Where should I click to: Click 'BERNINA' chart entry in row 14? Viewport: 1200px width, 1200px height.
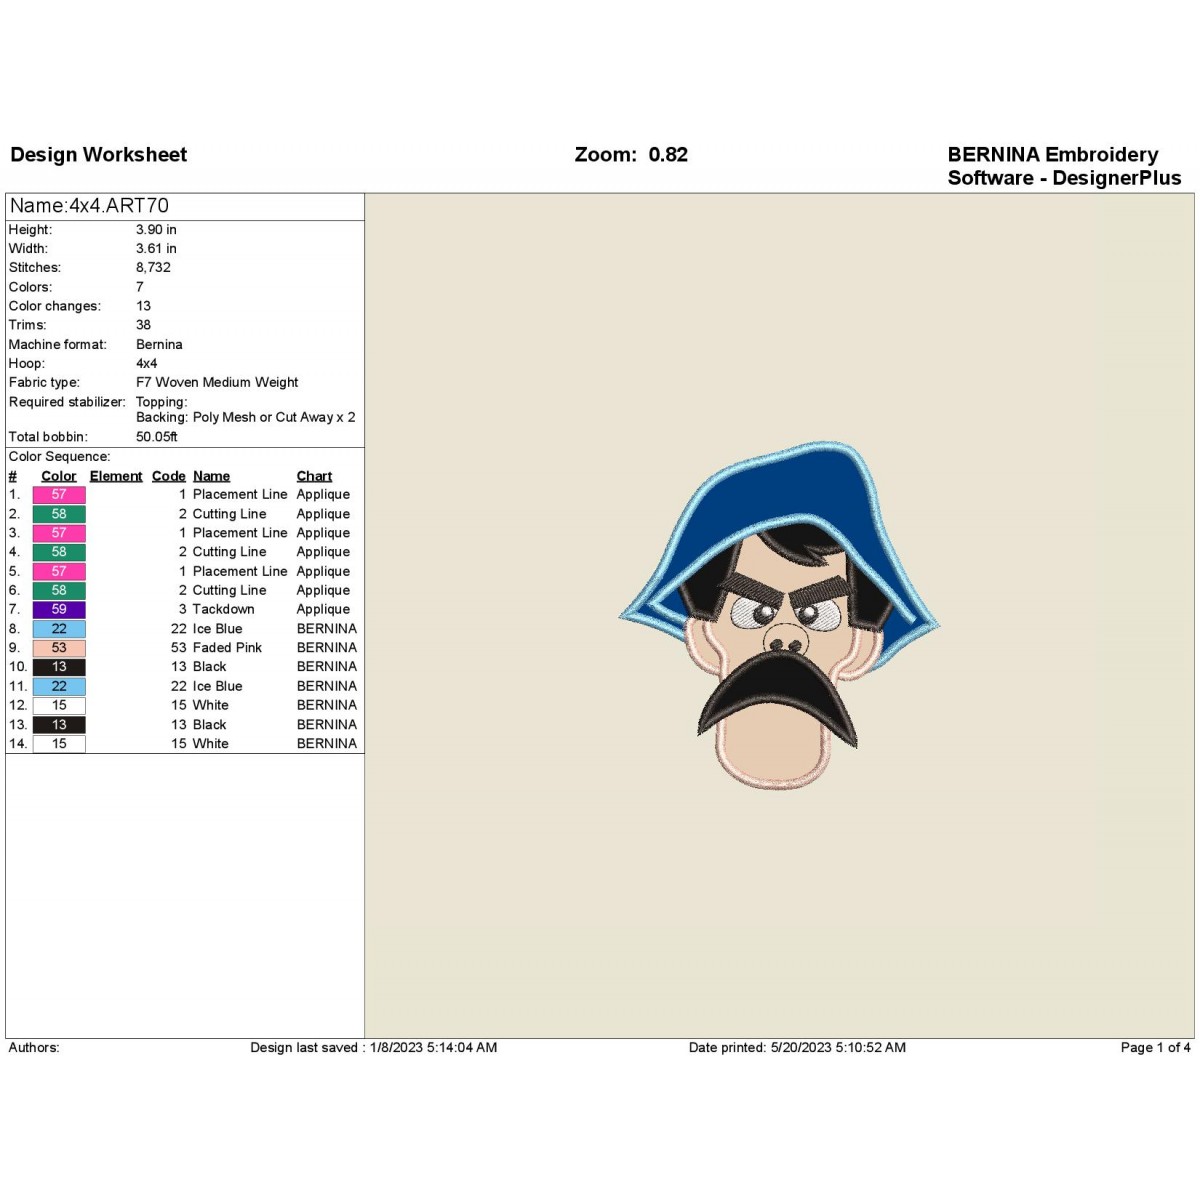point(326,744)
